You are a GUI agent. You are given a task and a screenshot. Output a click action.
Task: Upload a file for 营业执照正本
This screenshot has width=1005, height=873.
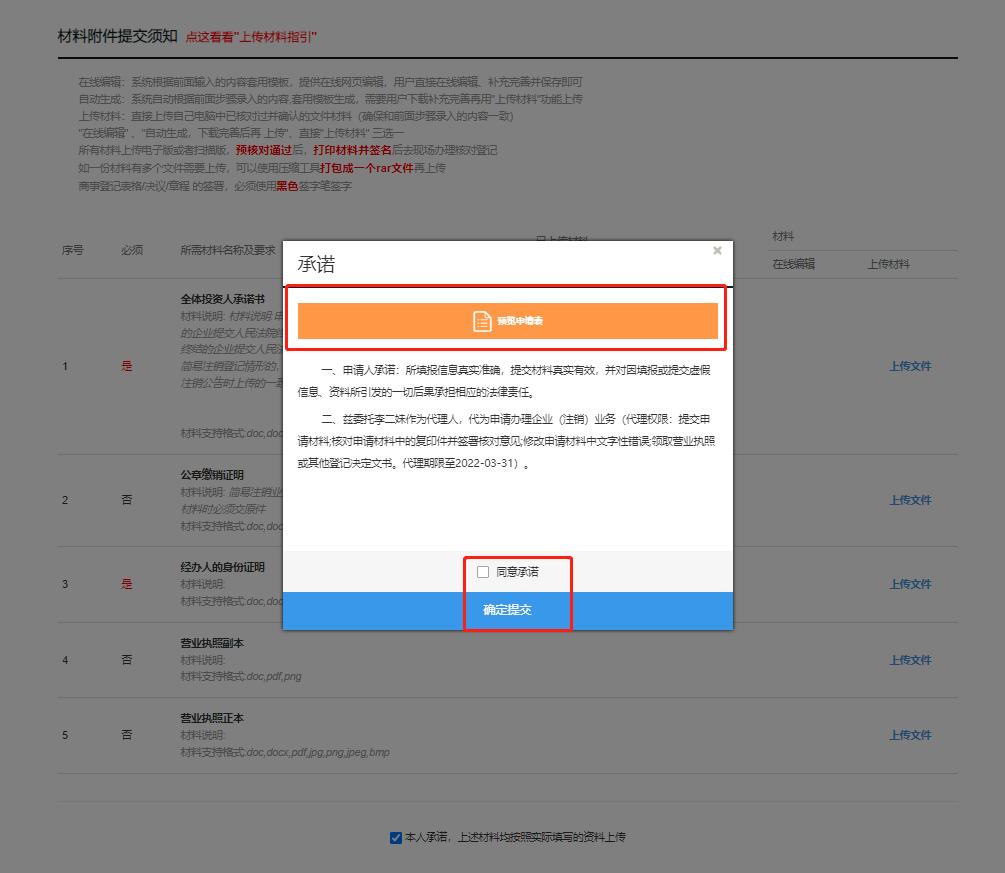pos(912,734)
